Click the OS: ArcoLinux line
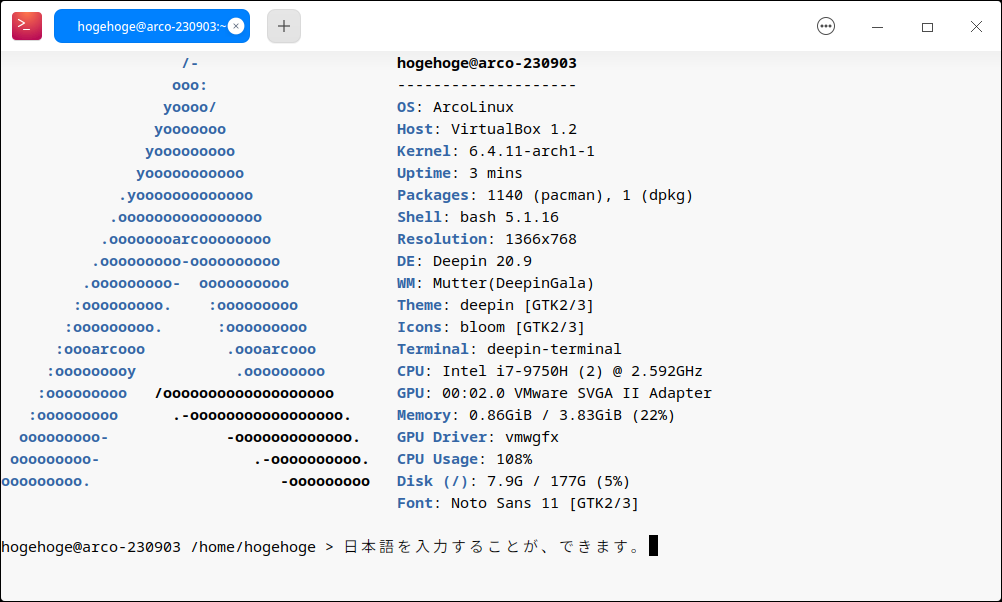The height and width of the screenshot is (602, 1002). tap(456, 107)
